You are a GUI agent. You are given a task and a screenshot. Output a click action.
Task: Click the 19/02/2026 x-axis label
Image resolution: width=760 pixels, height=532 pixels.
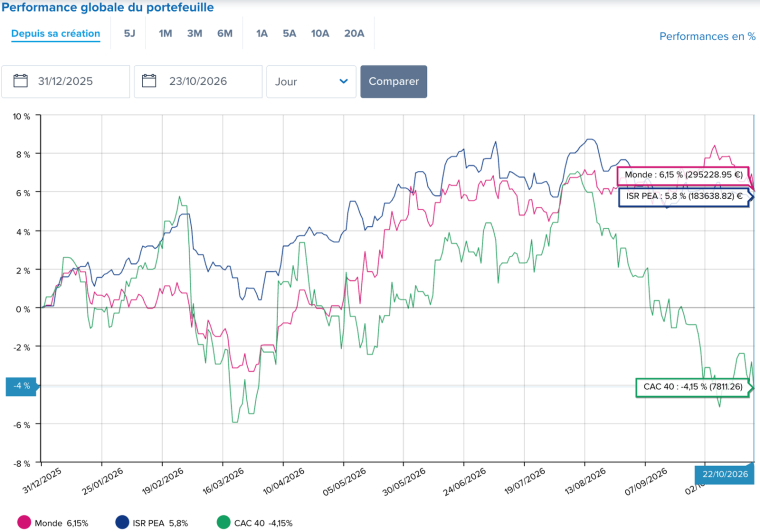(x=162, y=481)
